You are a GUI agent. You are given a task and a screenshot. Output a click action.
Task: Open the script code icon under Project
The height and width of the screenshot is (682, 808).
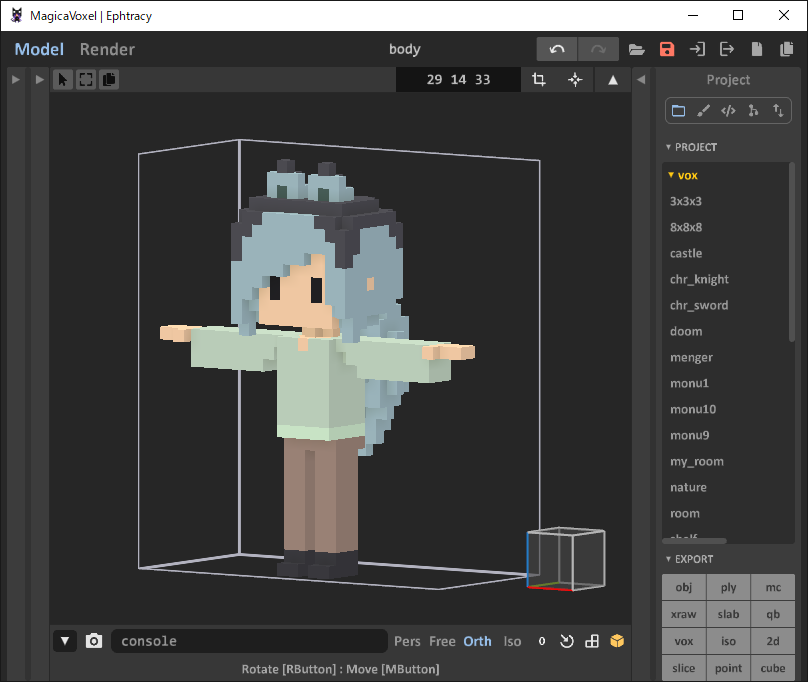click(728, 111)
